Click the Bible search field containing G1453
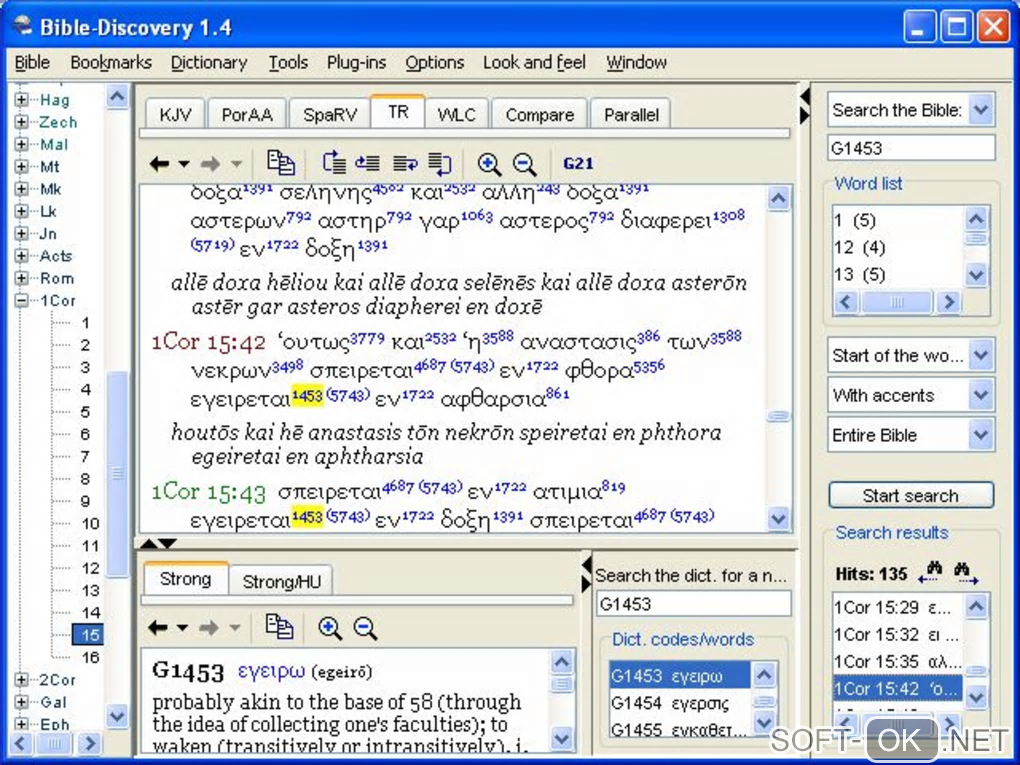This screenshot has height=765, width=1020. (x=911, y=148)
